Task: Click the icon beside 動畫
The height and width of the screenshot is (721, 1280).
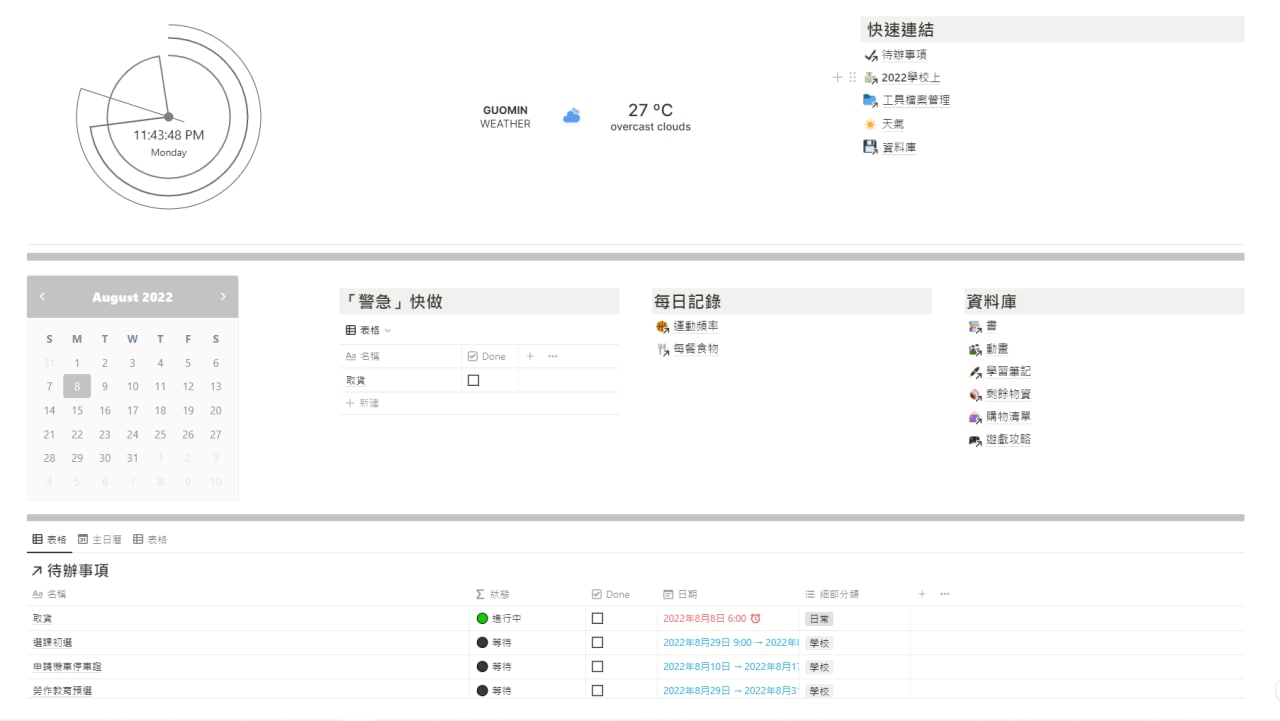Action: click(x=975, y=350)
